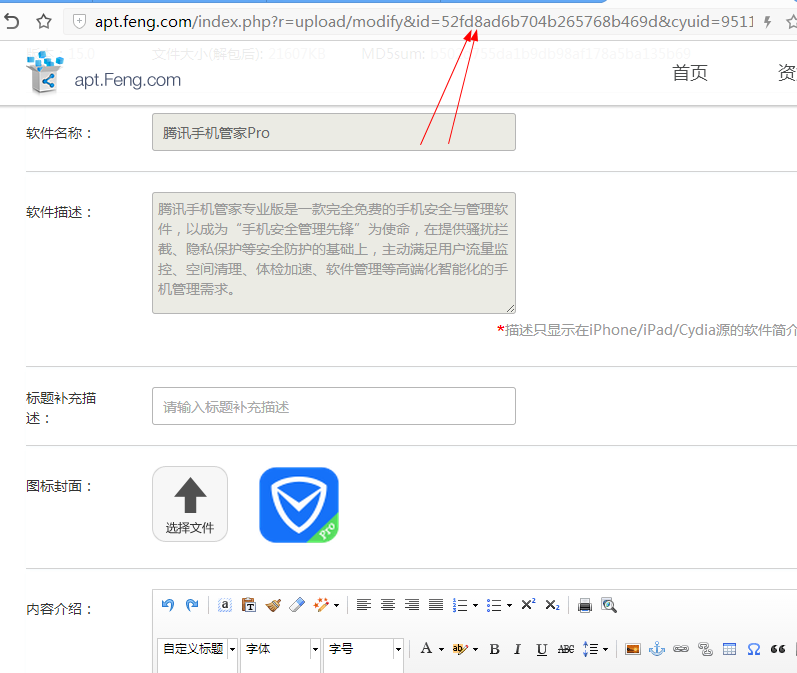Align text right in editor
This screenshot has width=797, height=673.
(x=412, y=605)
